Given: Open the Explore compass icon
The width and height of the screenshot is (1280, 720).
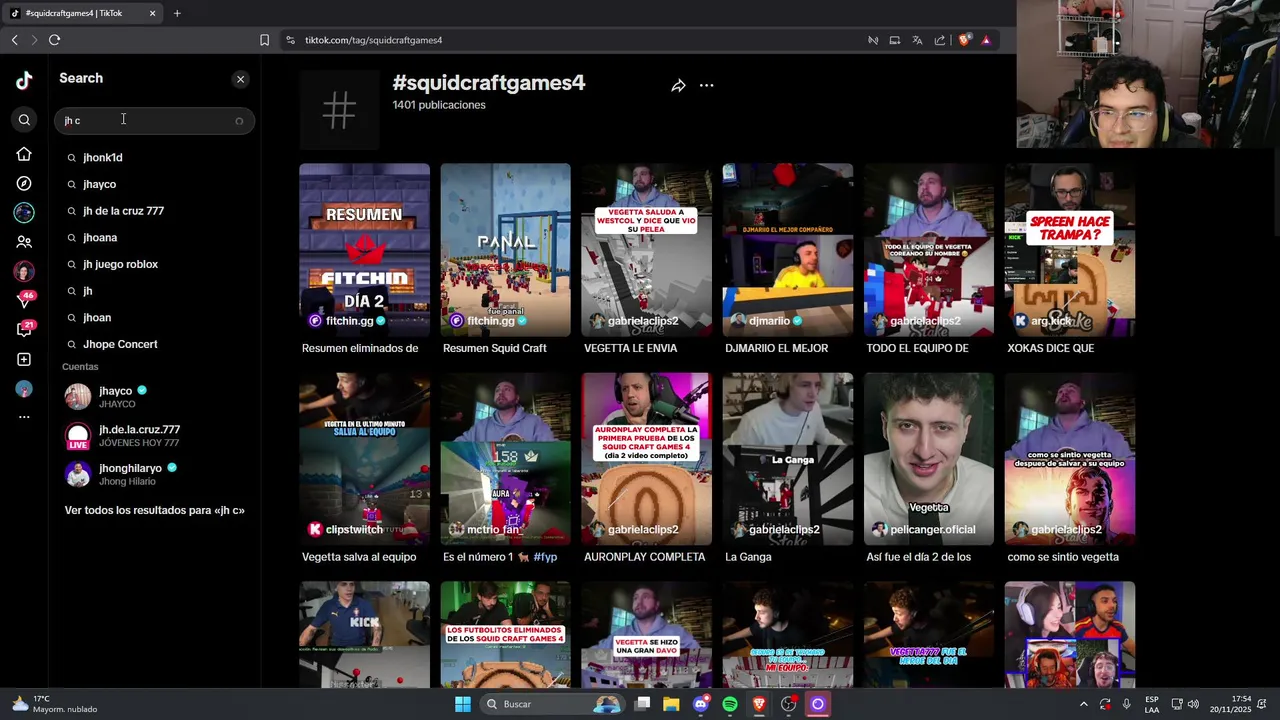Looking at the screenshot, I should point(24,183).
